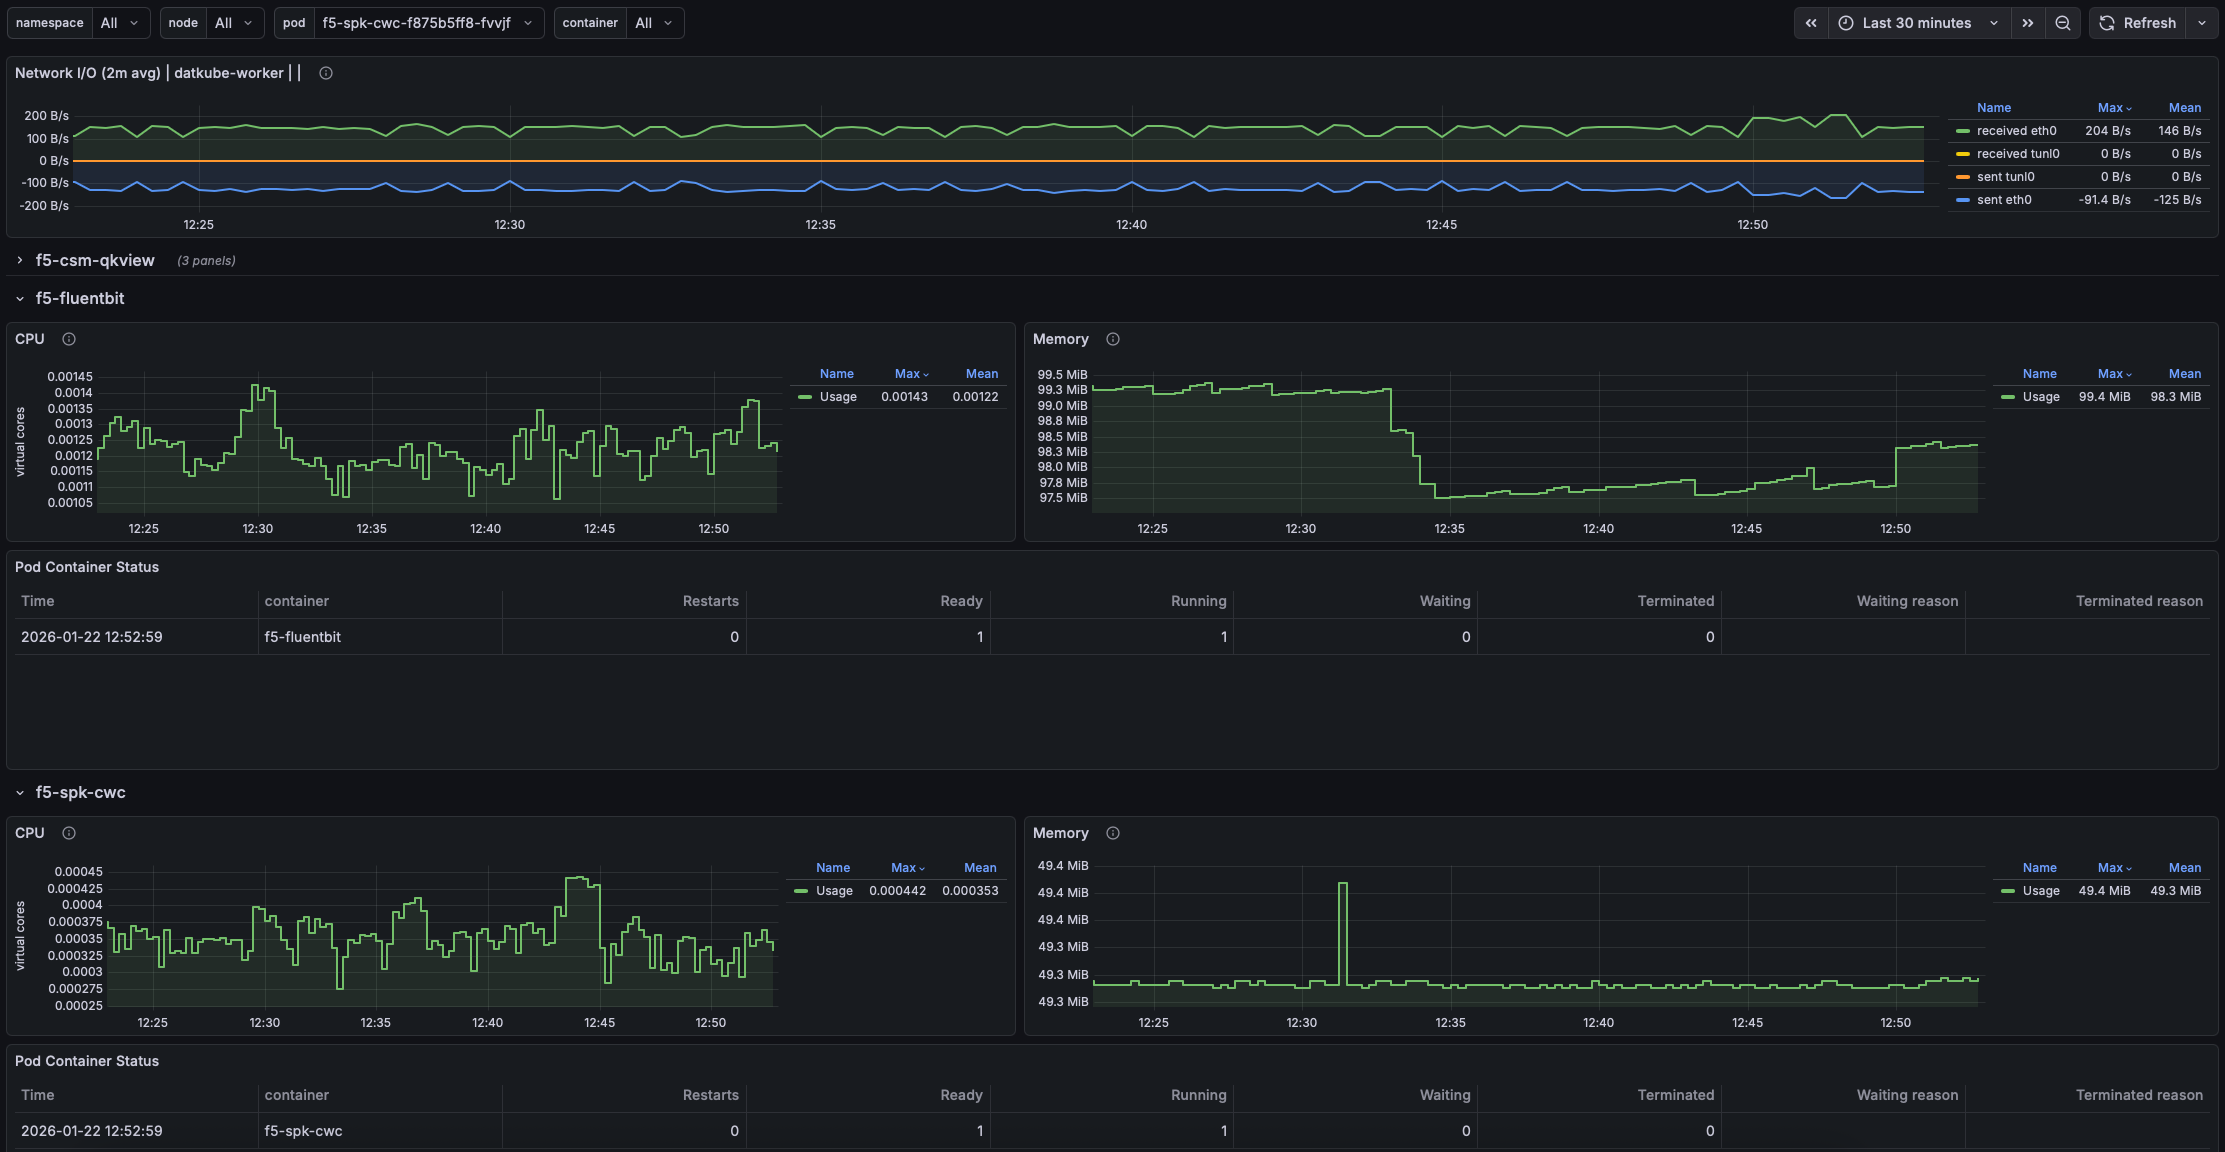Image resolution: width=2225 pixels, height=1152 pixels.
Task: Toggle sent eth0 series in legend
Action: point(2004,200)
